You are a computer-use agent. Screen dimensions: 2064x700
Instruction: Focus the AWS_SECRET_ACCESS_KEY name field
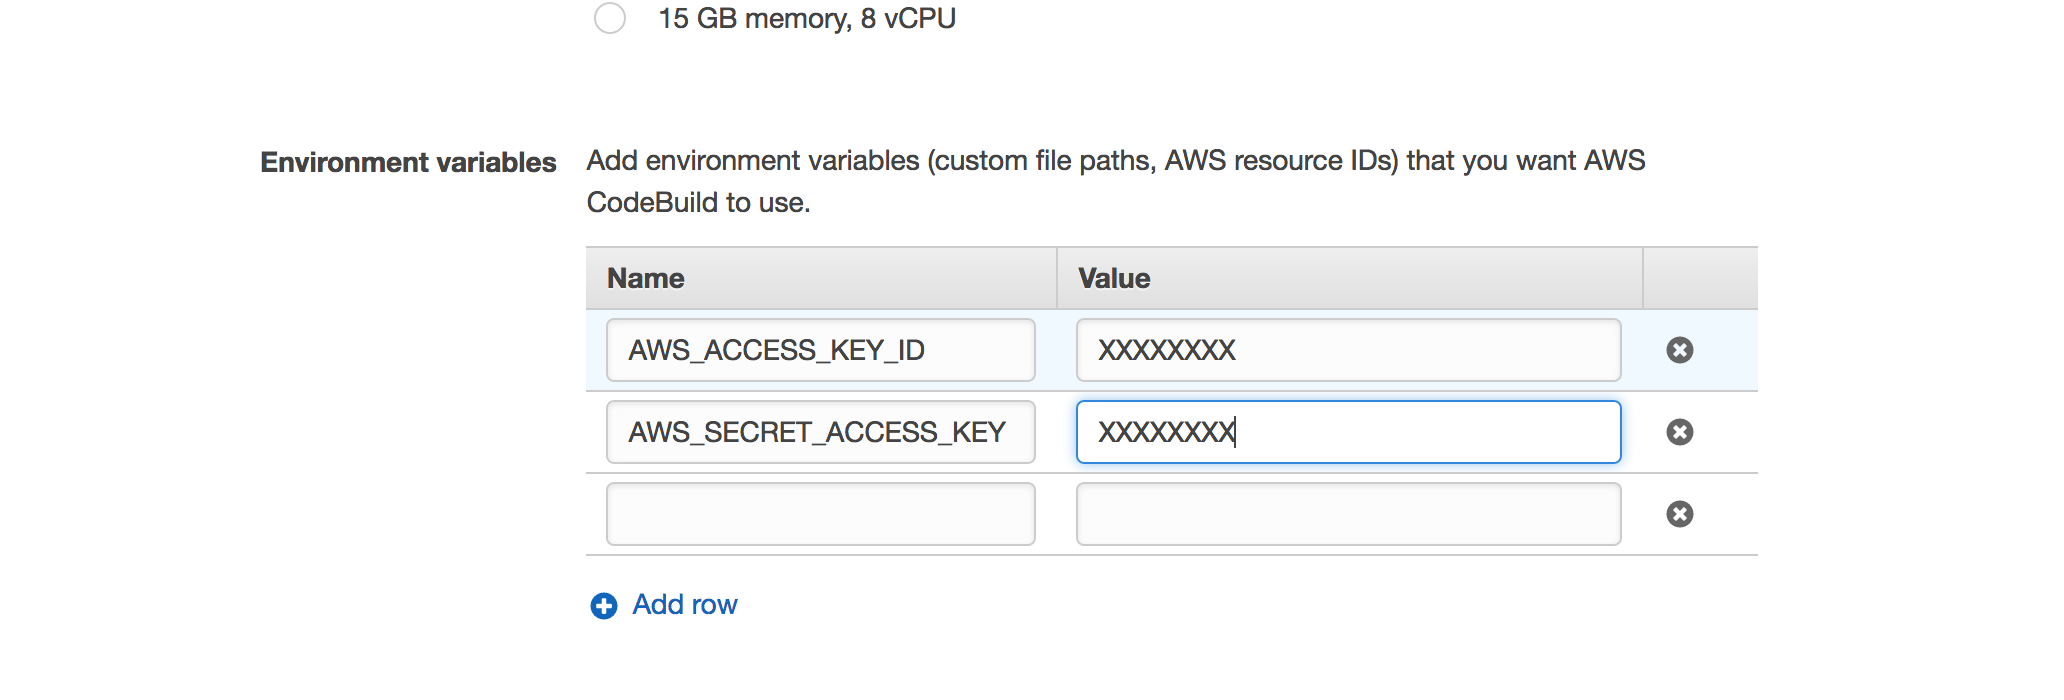pyautogui.click(x=820, y=432)
